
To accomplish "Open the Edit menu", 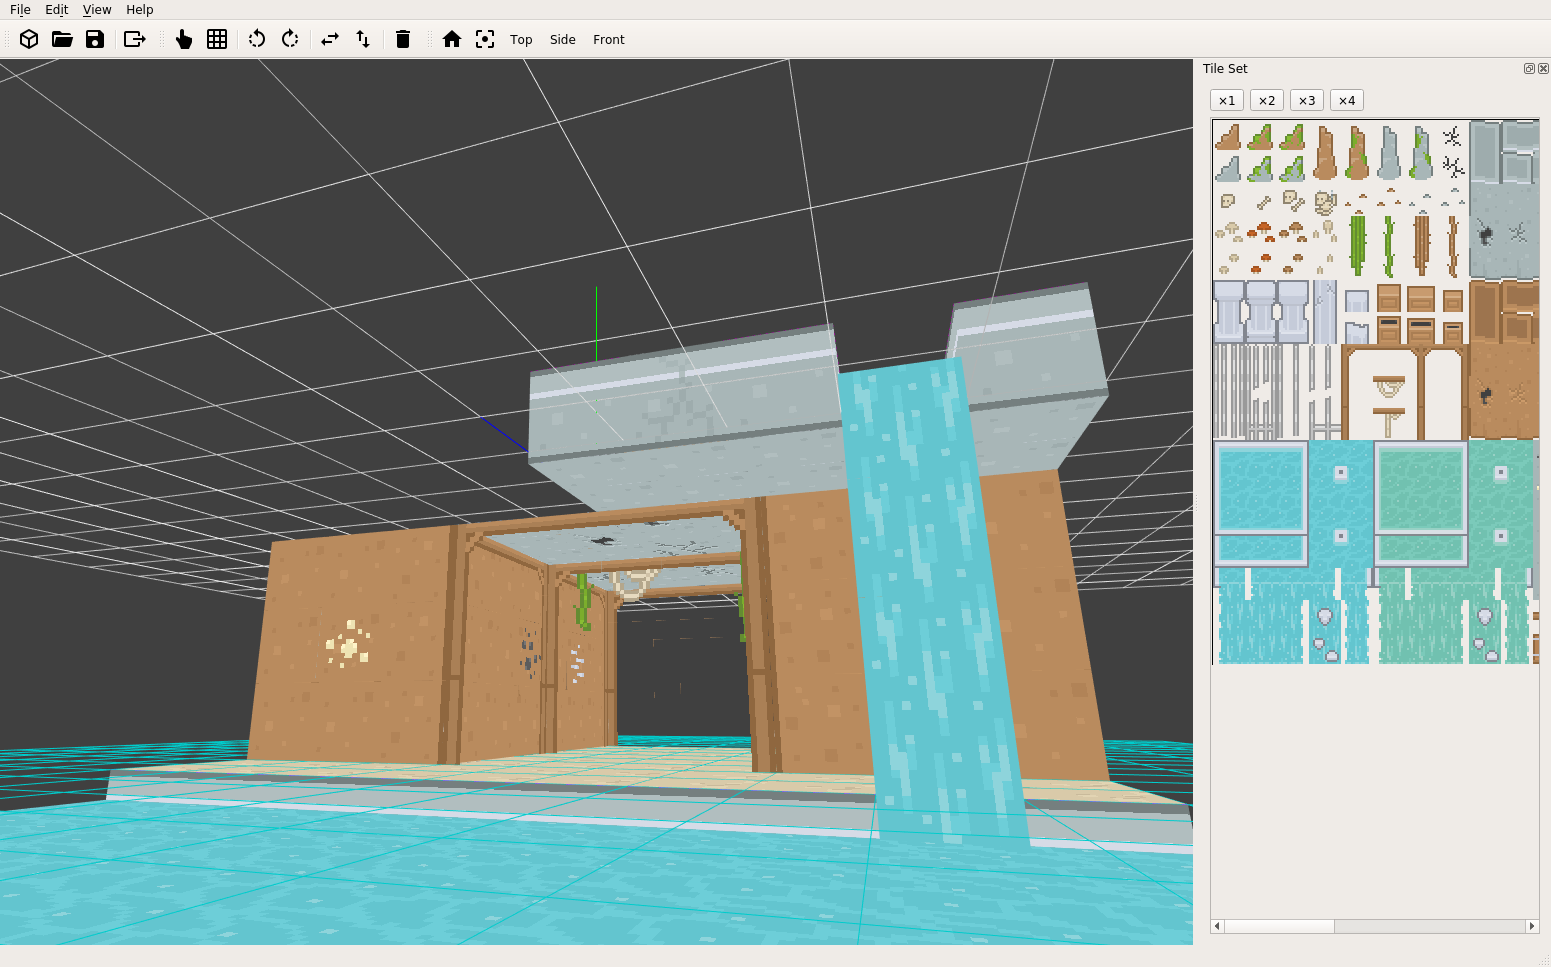I will click(x=57, y=9).
